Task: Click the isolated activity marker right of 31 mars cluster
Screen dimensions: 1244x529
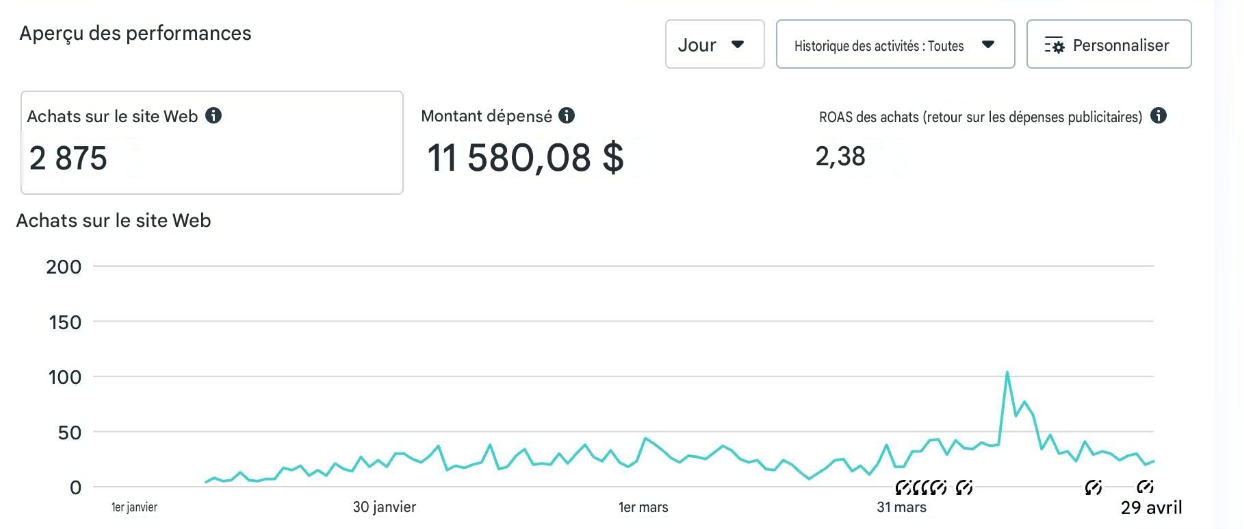Action: click(x=964, y=487)
